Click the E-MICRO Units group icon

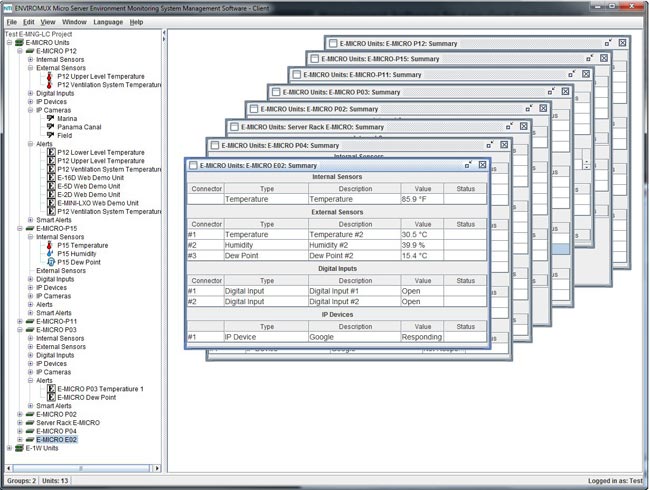(x=19, y=43)
